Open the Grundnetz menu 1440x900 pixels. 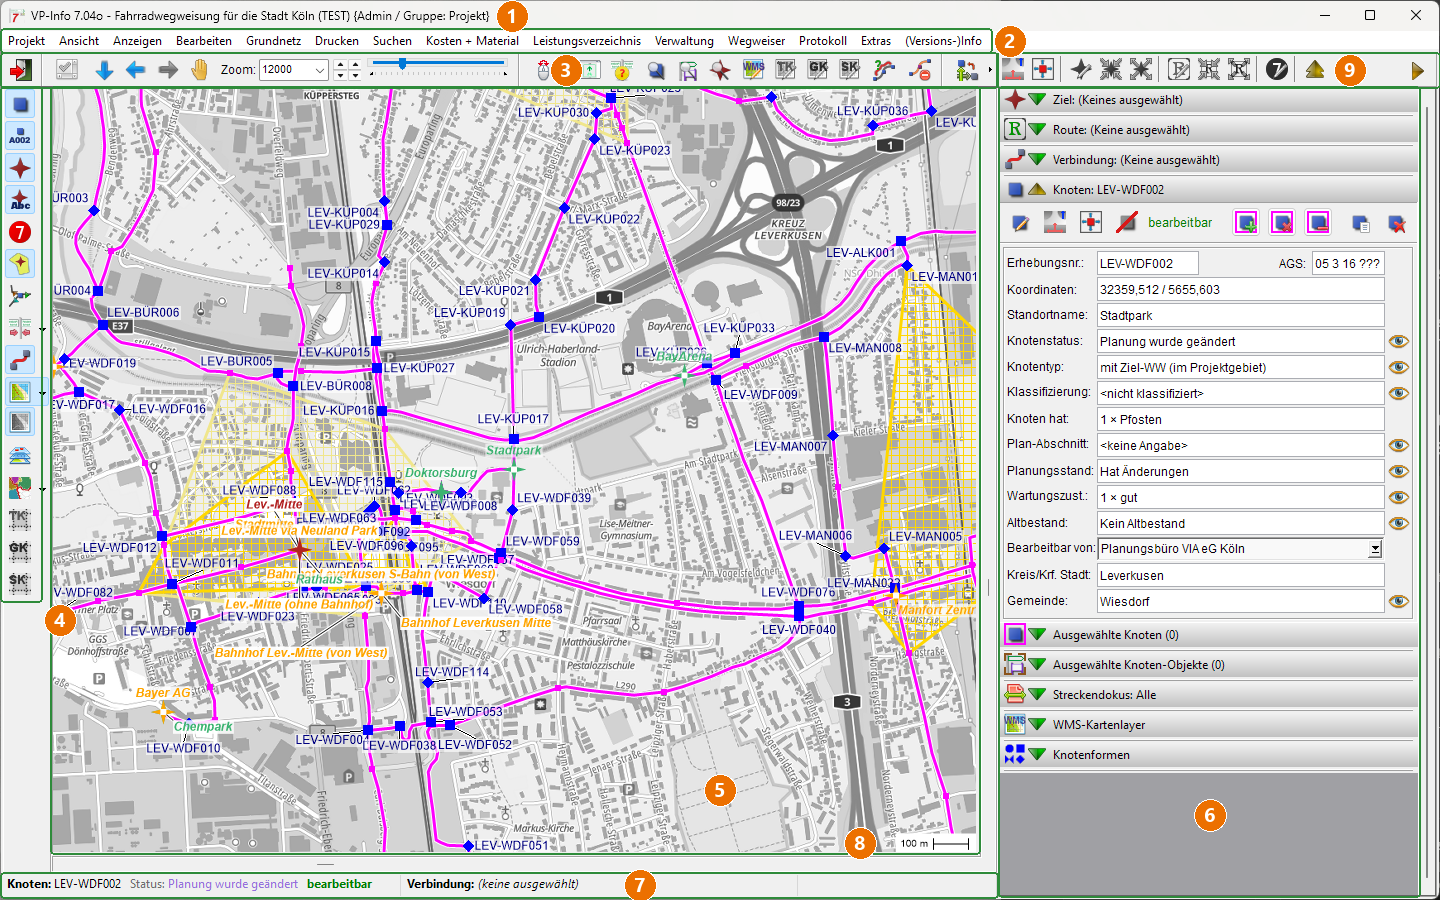273,41
